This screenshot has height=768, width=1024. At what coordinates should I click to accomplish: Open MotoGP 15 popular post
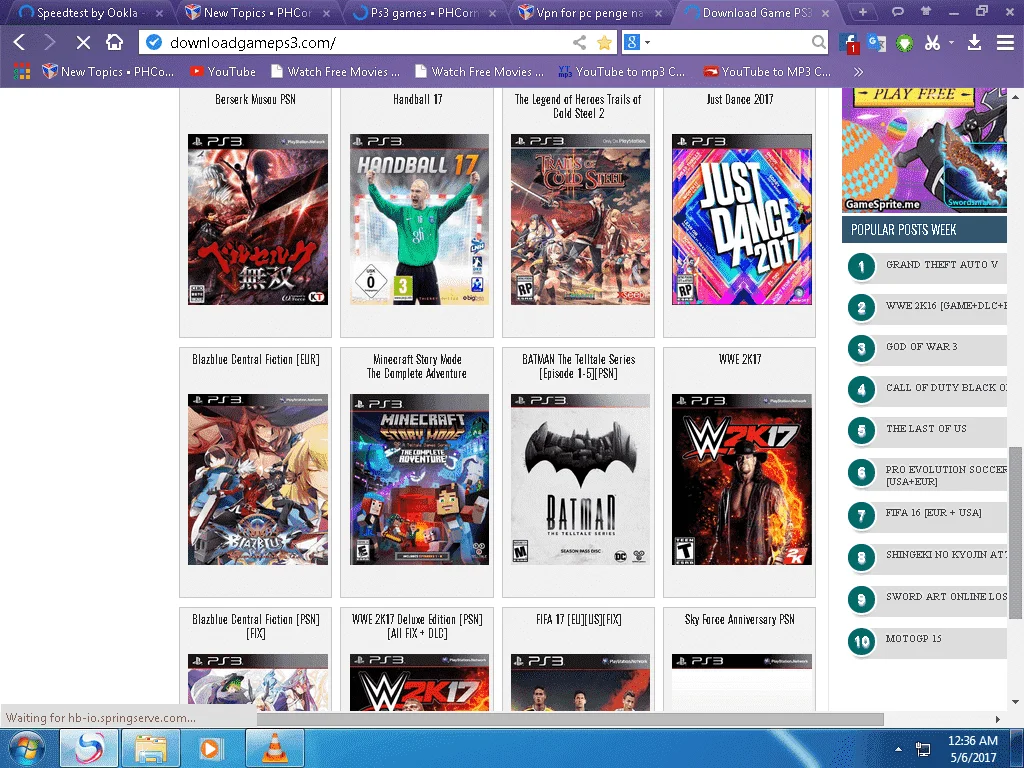coord(913,639)
